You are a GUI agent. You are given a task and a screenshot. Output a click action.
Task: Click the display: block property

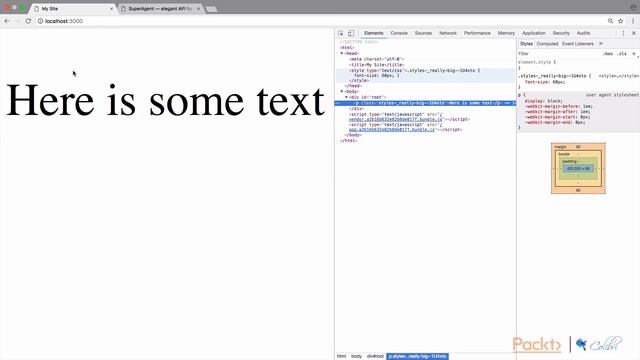(543, 101)
